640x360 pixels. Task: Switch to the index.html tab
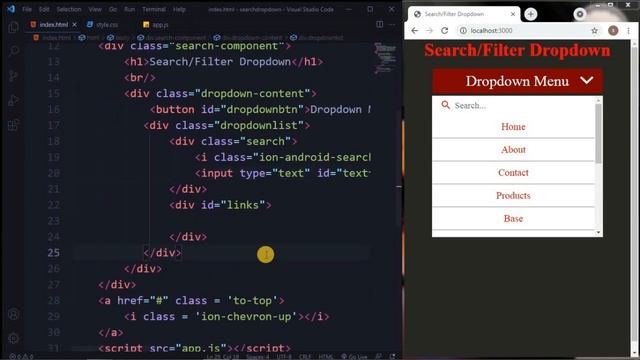(53, 25)
